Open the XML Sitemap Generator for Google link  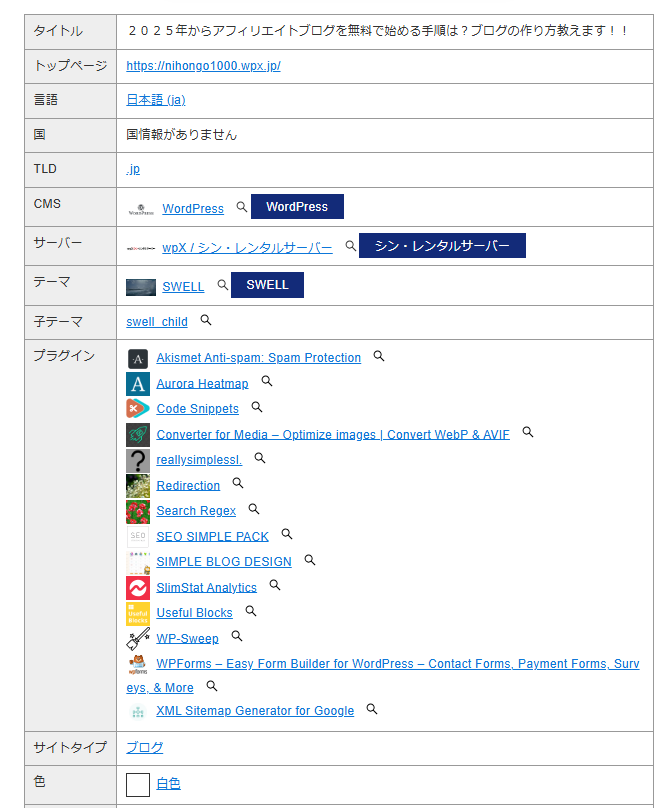[255, 711]
